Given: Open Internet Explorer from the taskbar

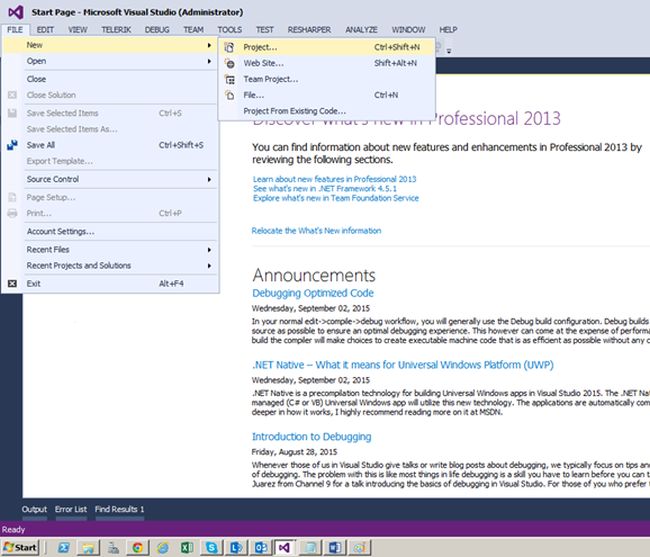Looking at the screenshot, I should (162, 547).
